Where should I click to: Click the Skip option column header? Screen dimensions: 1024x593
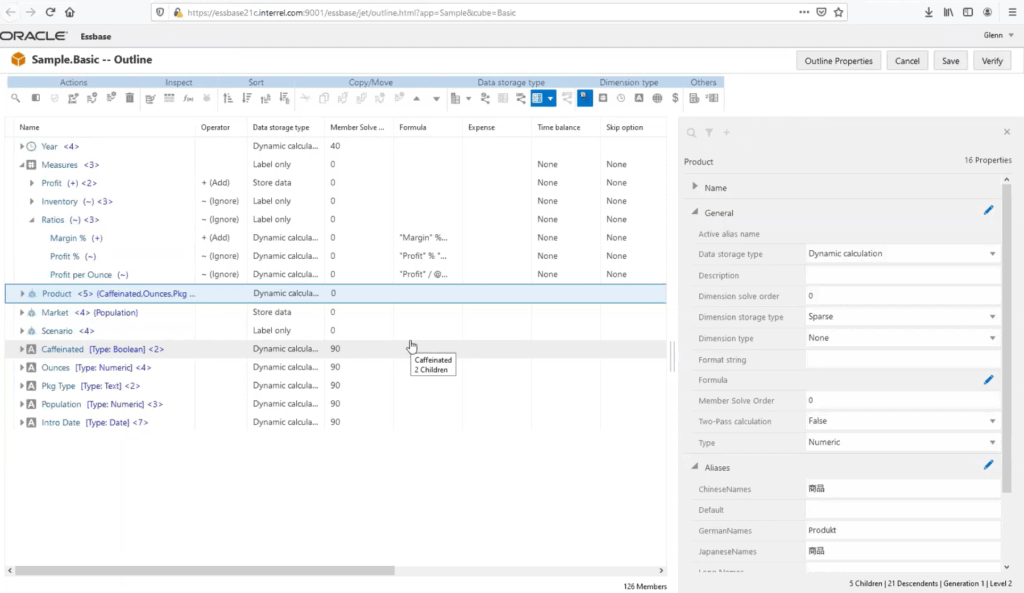pyautogui.click(x=624, y=127)
